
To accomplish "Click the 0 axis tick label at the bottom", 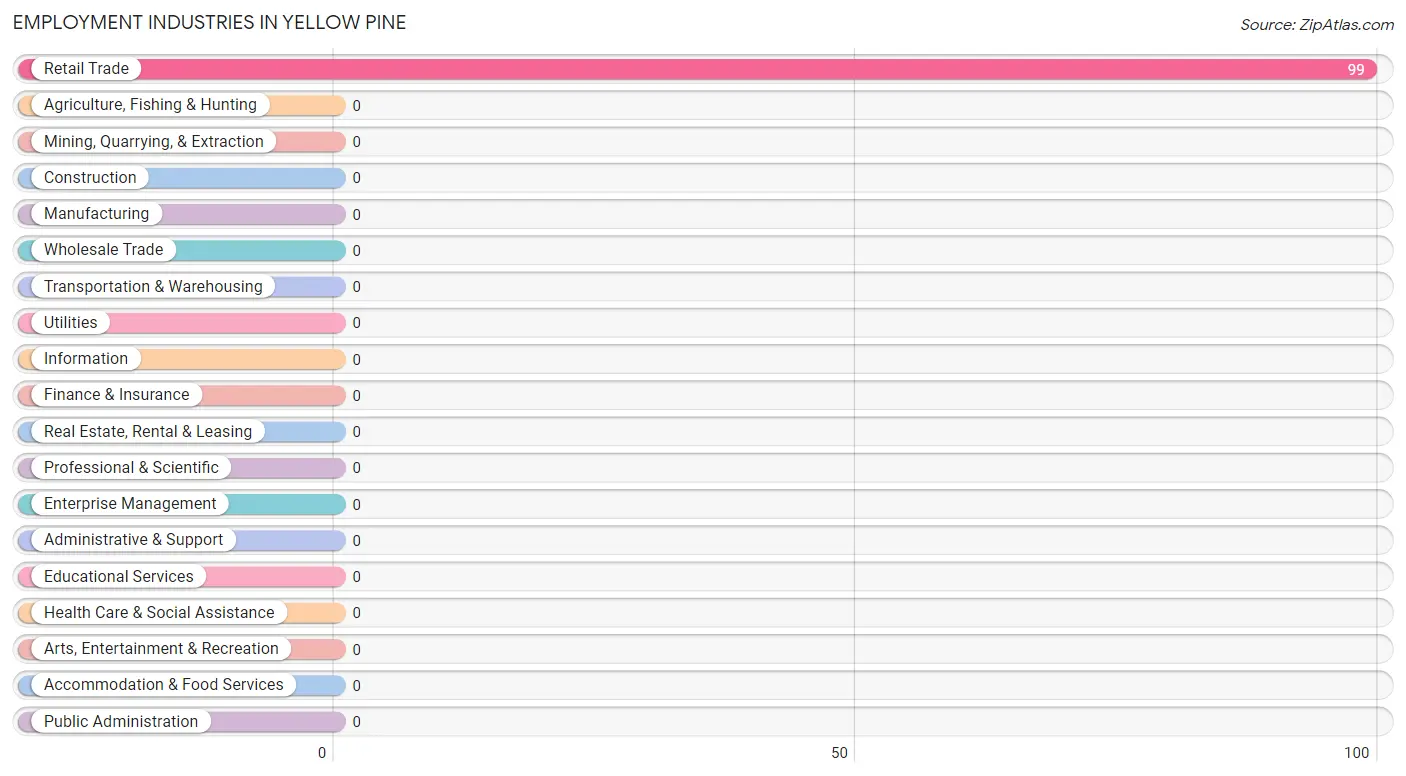I will pos(322,754).
